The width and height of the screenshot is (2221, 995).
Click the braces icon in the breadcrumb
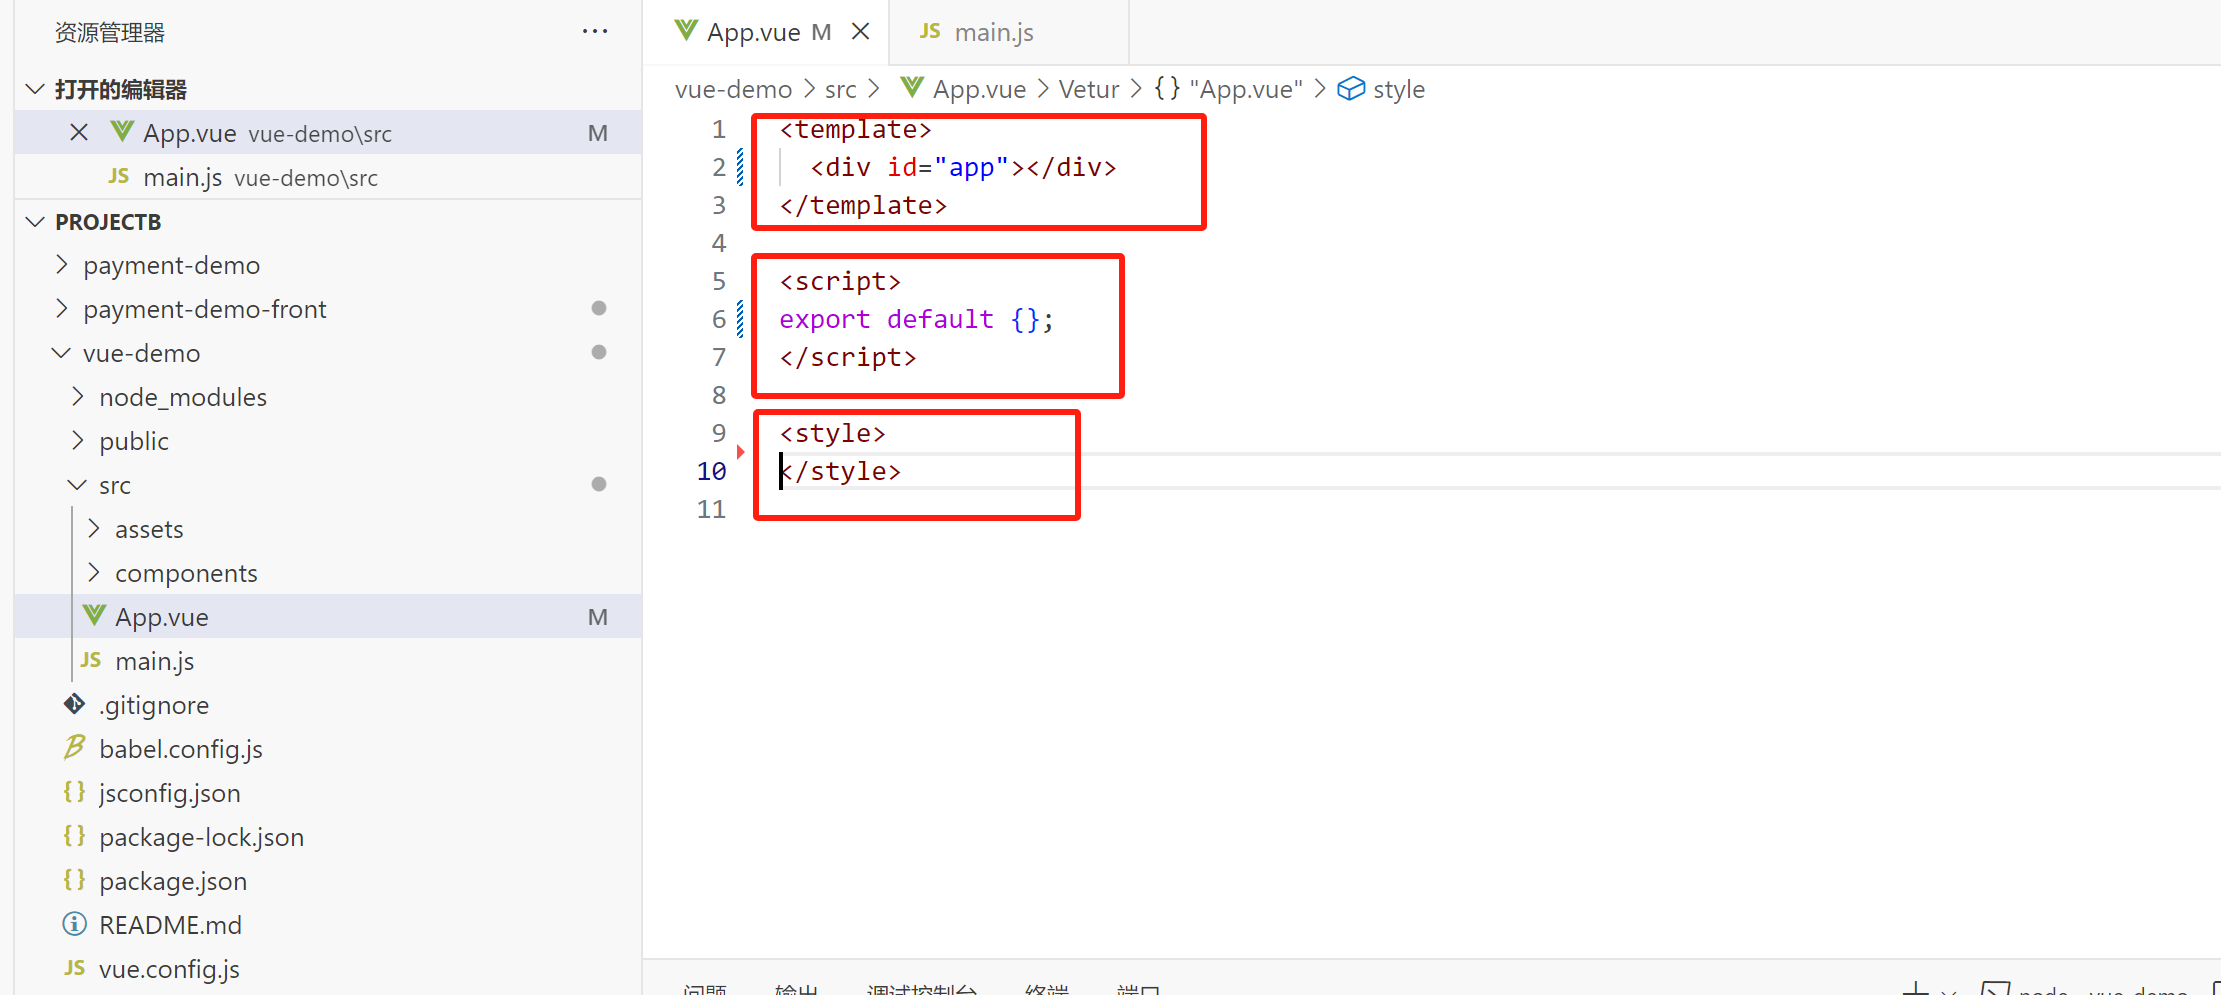tap(1166, 88)
